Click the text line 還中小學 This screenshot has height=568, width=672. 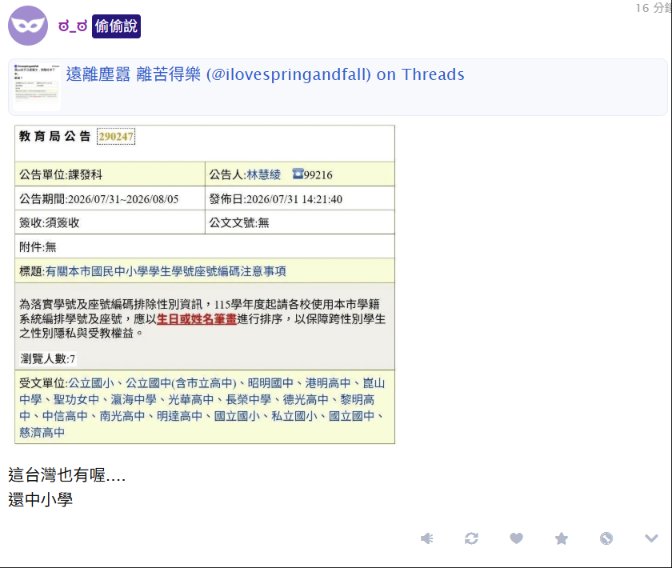coord(40,500)
